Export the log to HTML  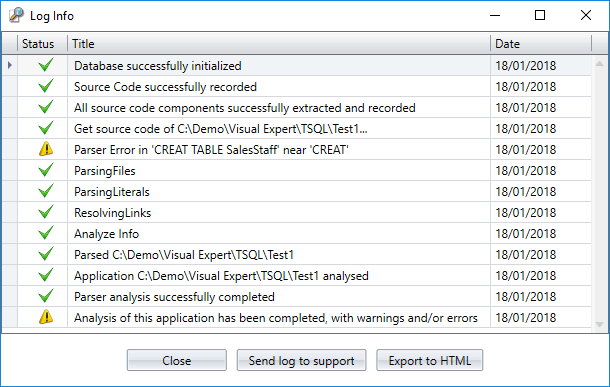tap(429, 360)
